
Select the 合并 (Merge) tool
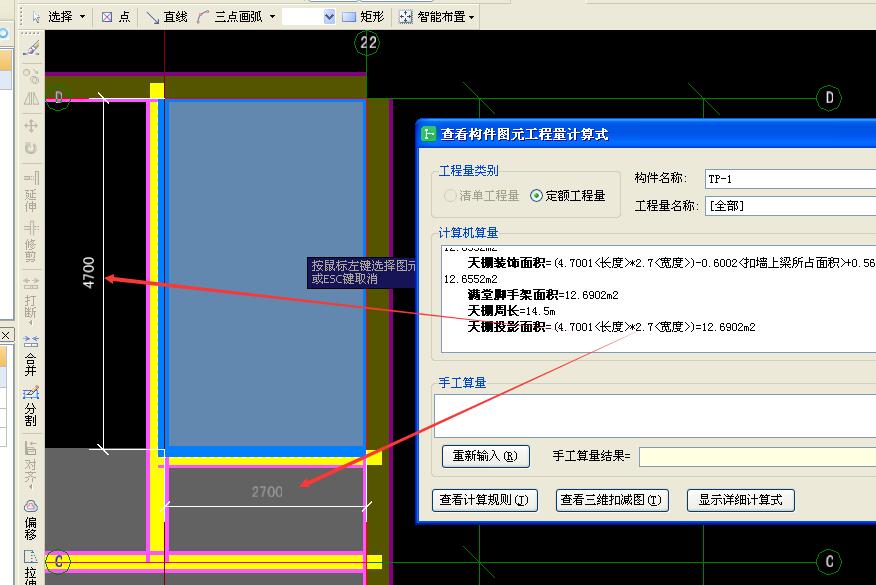point(31,355)
